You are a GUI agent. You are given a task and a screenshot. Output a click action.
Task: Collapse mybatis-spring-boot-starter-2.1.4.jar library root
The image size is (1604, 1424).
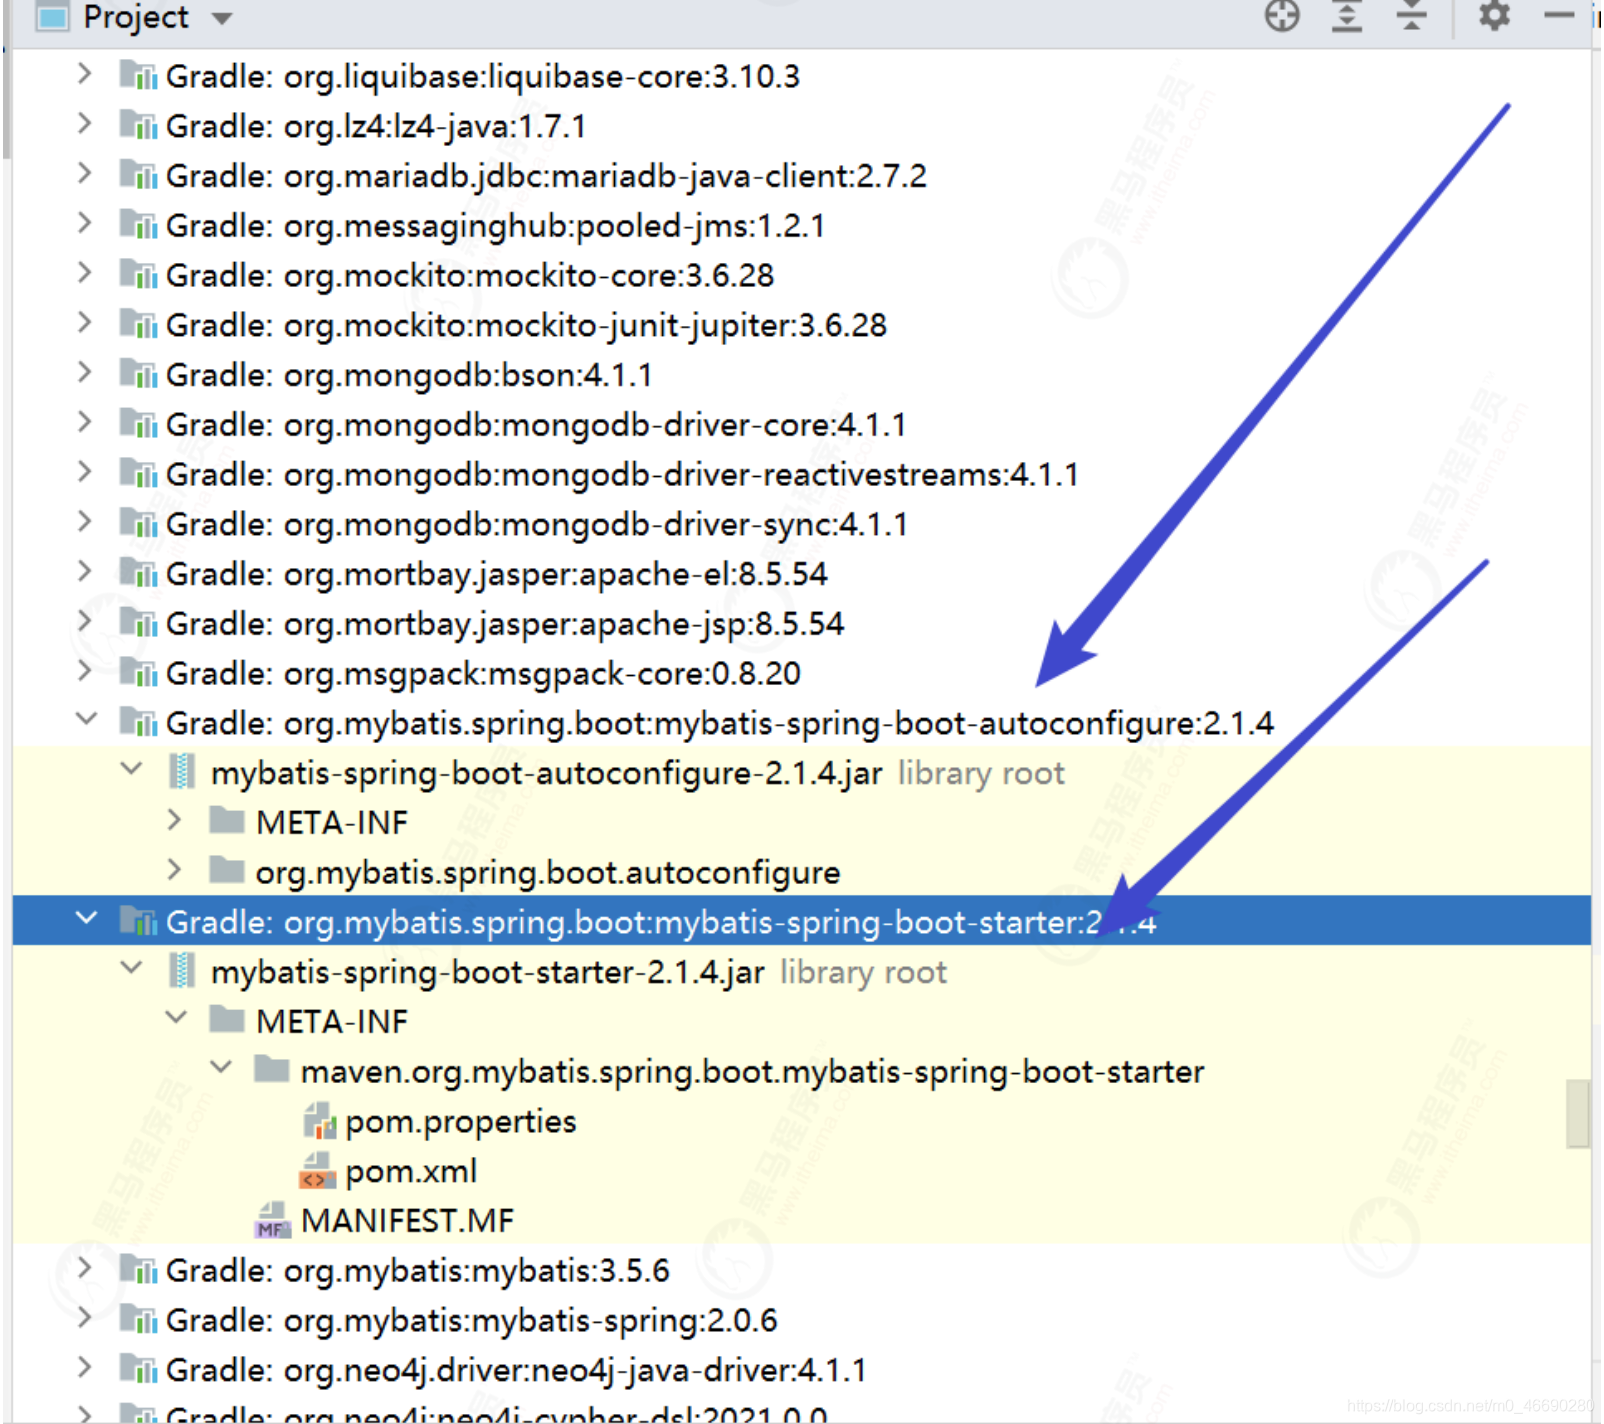tap(131, 968)
